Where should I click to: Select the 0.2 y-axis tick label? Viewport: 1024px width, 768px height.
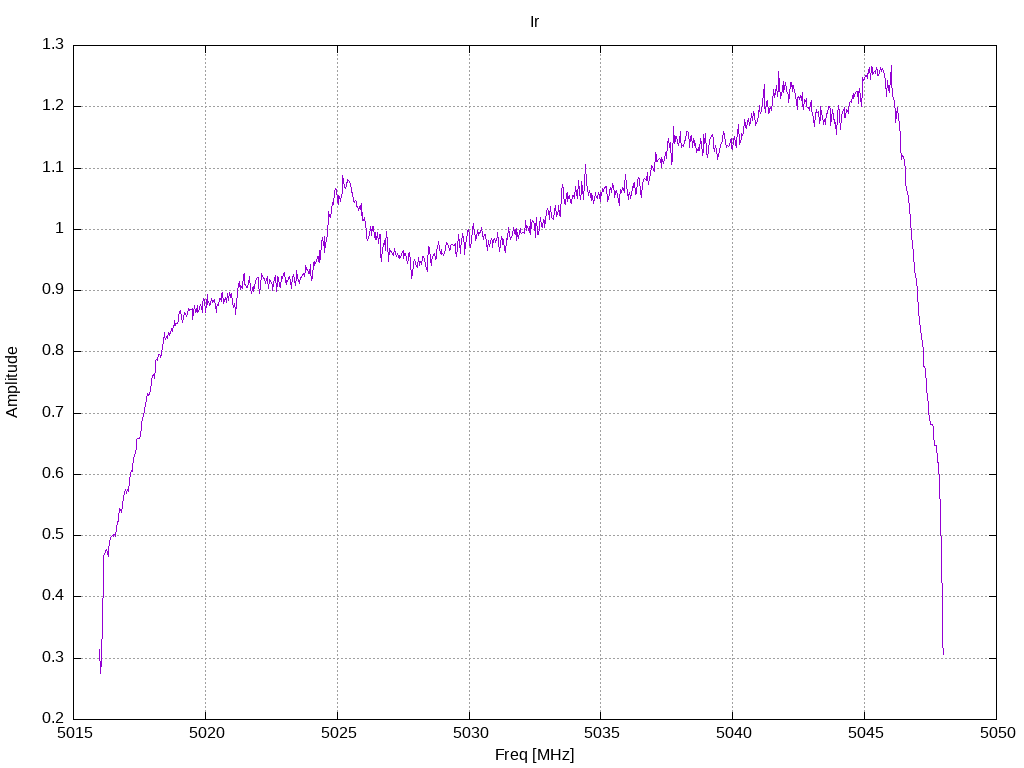(x=53, y=719)
